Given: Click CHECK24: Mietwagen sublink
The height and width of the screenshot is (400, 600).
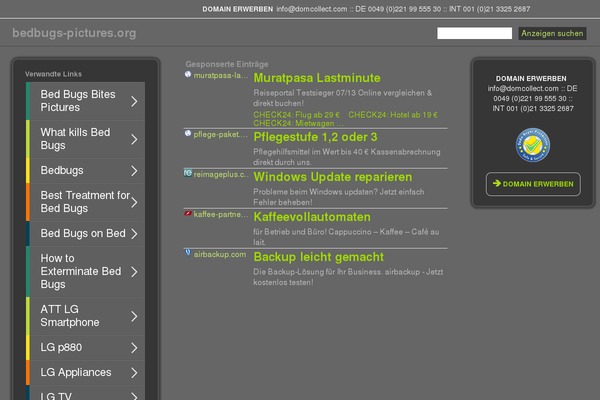Looking at the screenshot, I should tap(298, 123).
